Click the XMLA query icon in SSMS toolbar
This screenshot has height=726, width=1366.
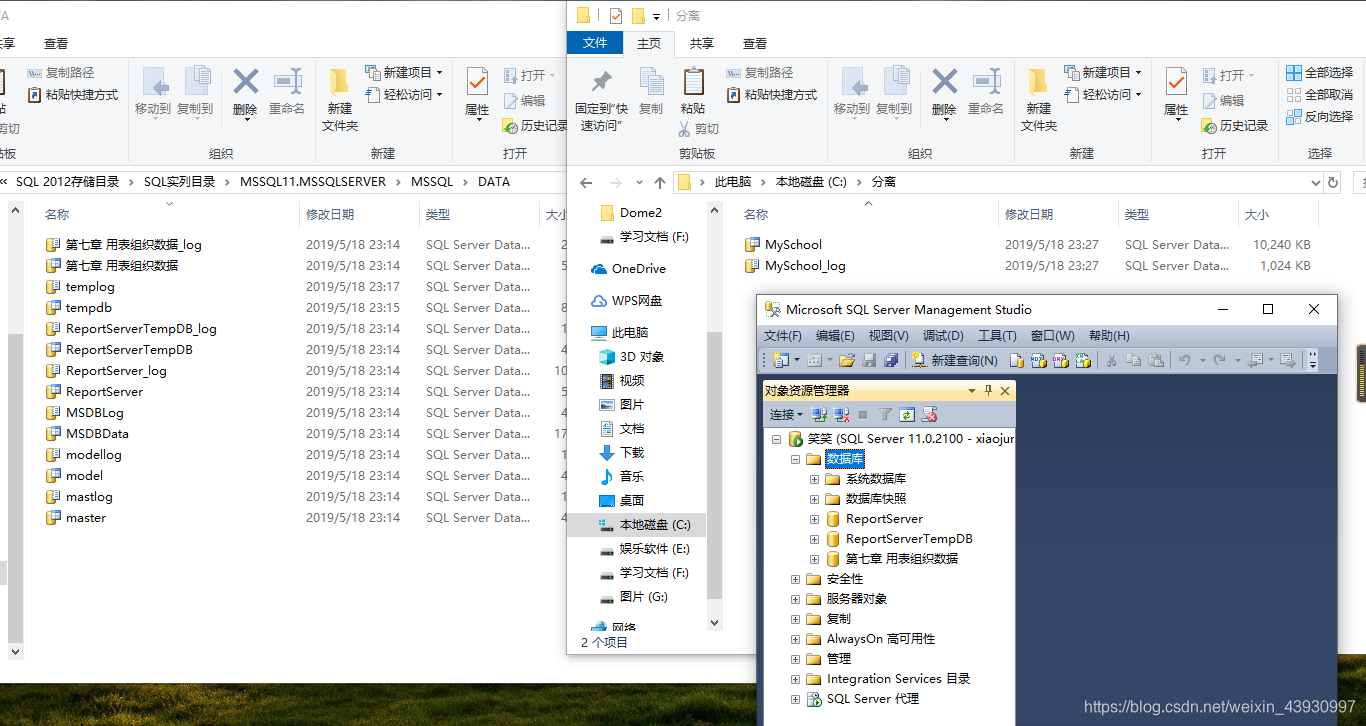[x=1083, y=360]
